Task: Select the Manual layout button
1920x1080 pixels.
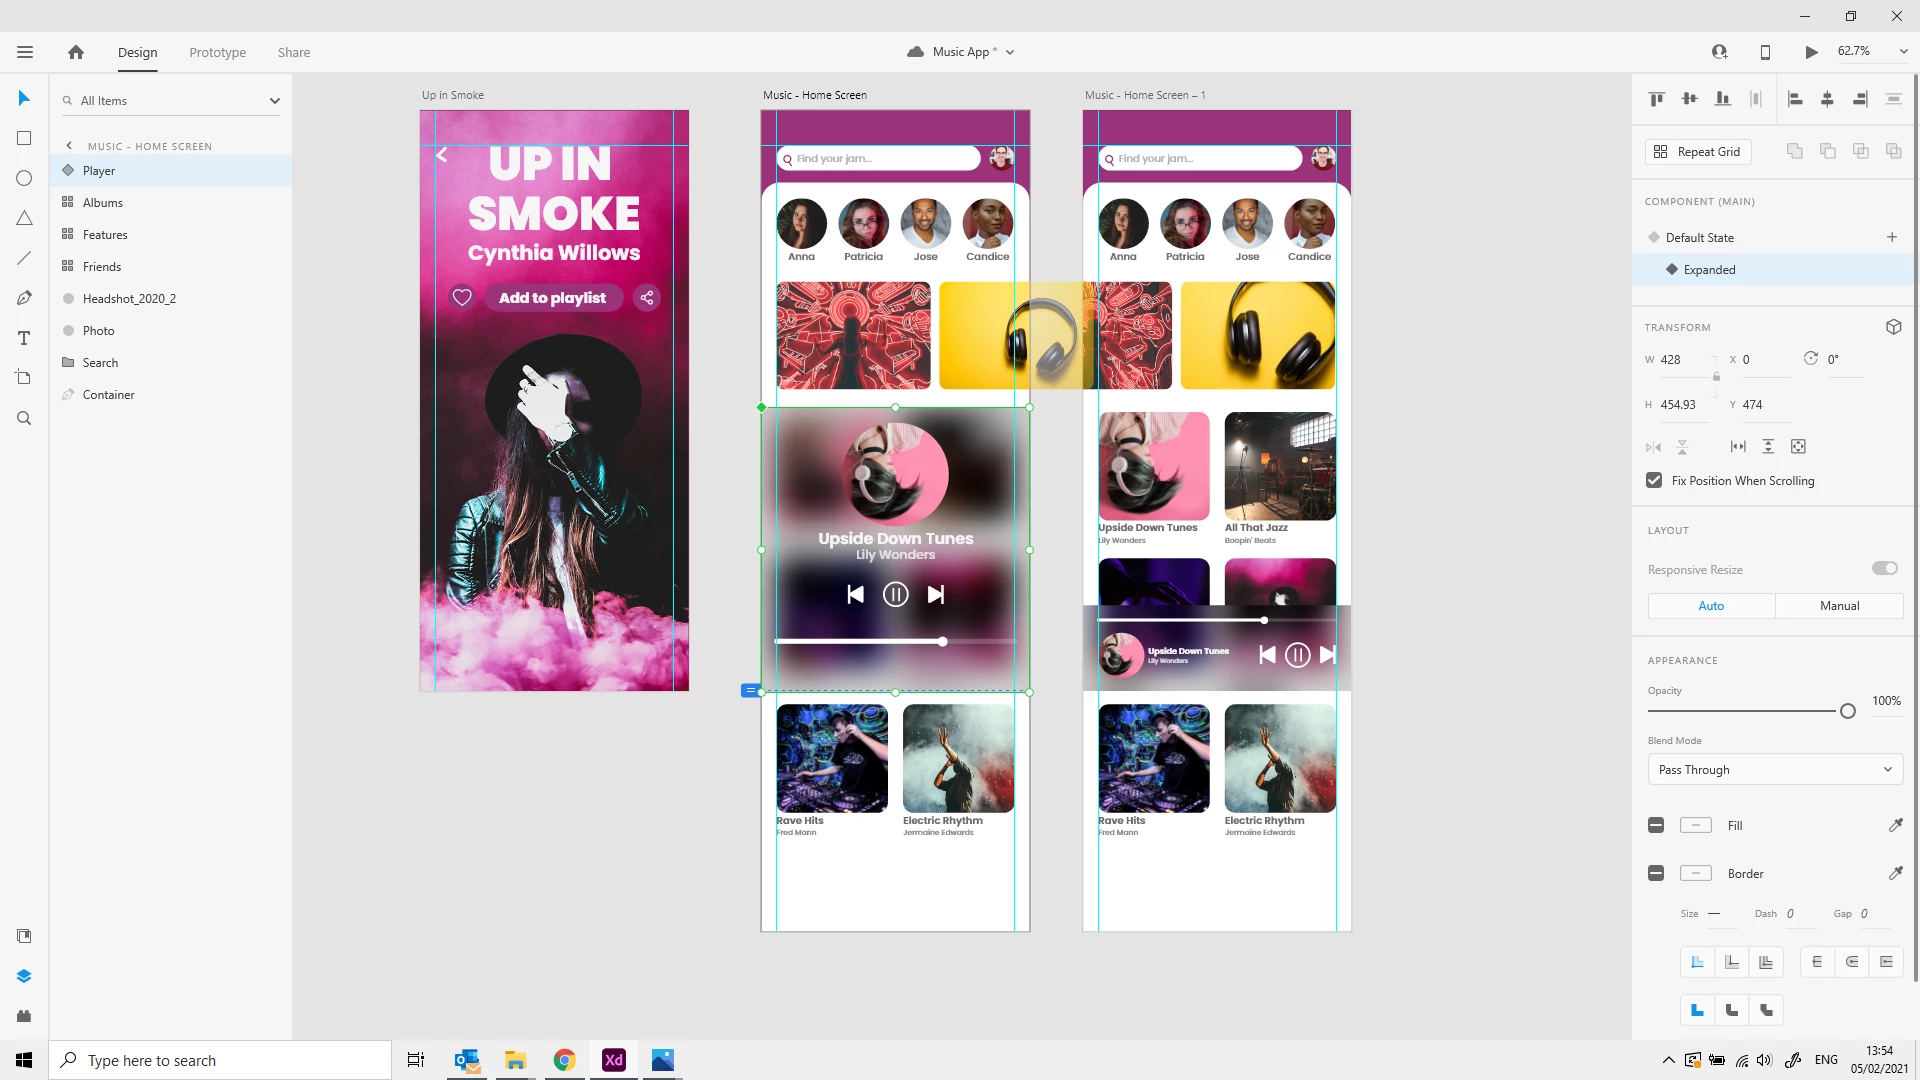Action: [1839, 605]
